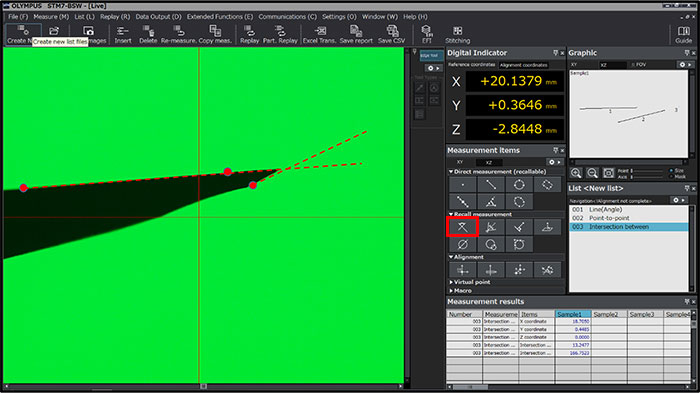Viewport: 700px width, 393px height.
Task: Open edge tool settings dropdown
Action: click(x=433, y=68)
